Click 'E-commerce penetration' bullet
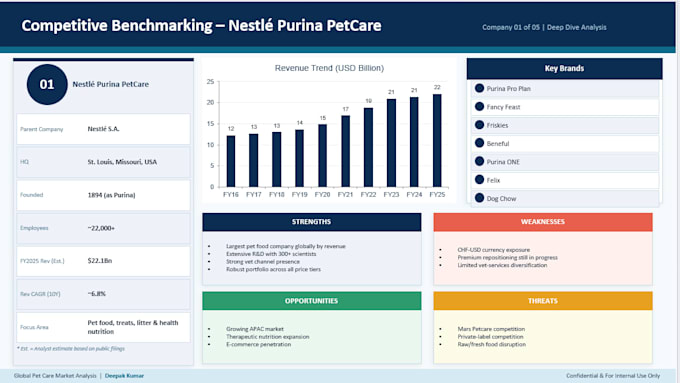 (258, 344)
